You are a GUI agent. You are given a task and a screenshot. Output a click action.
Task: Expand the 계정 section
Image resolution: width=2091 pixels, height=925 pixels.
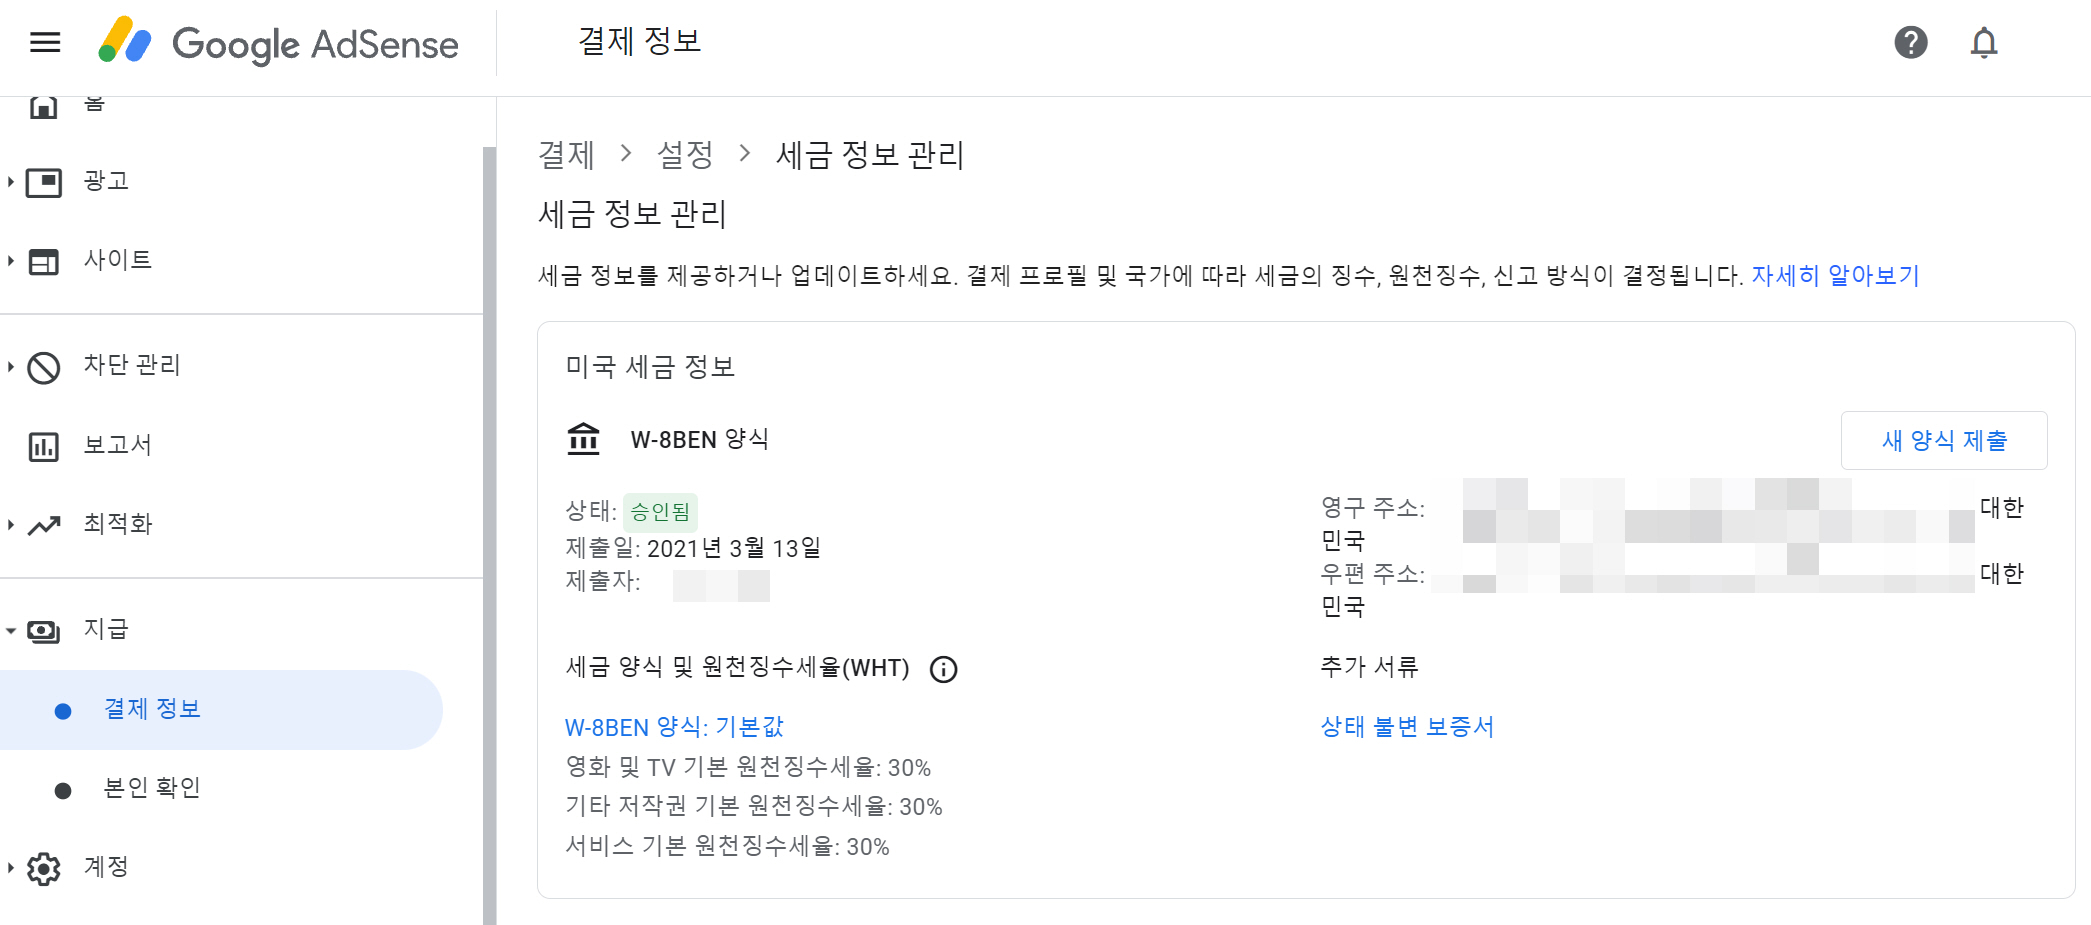click(x=11, y=868)
